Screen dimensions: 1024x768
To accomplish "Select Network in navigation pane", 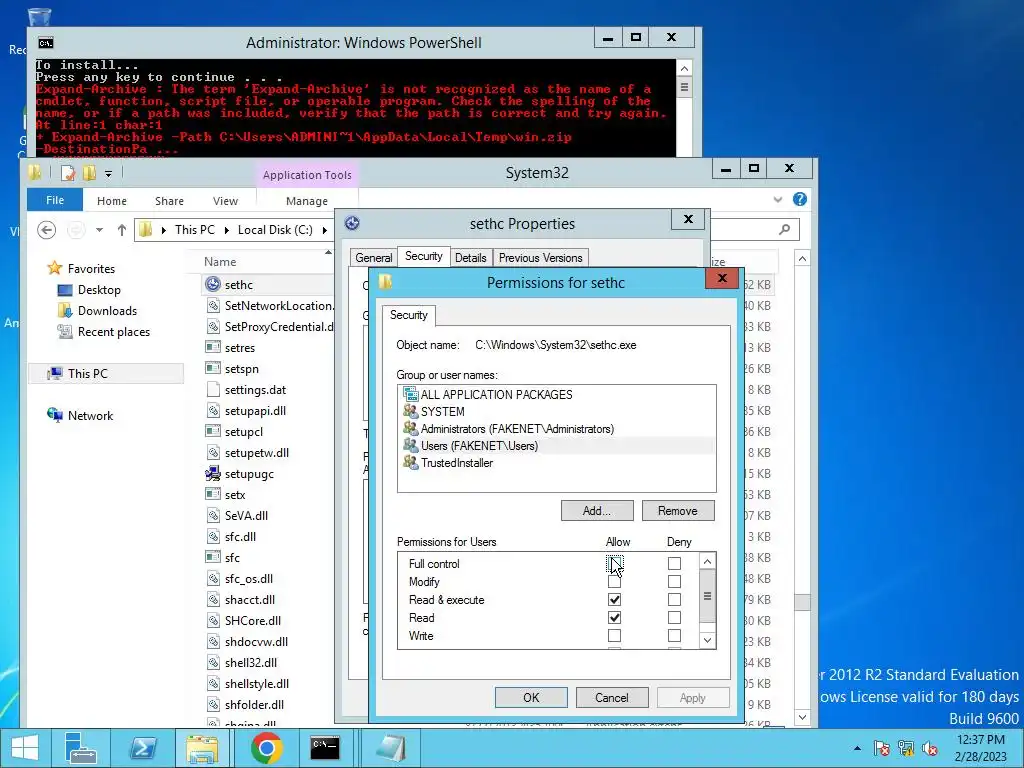I will point(90,415).
